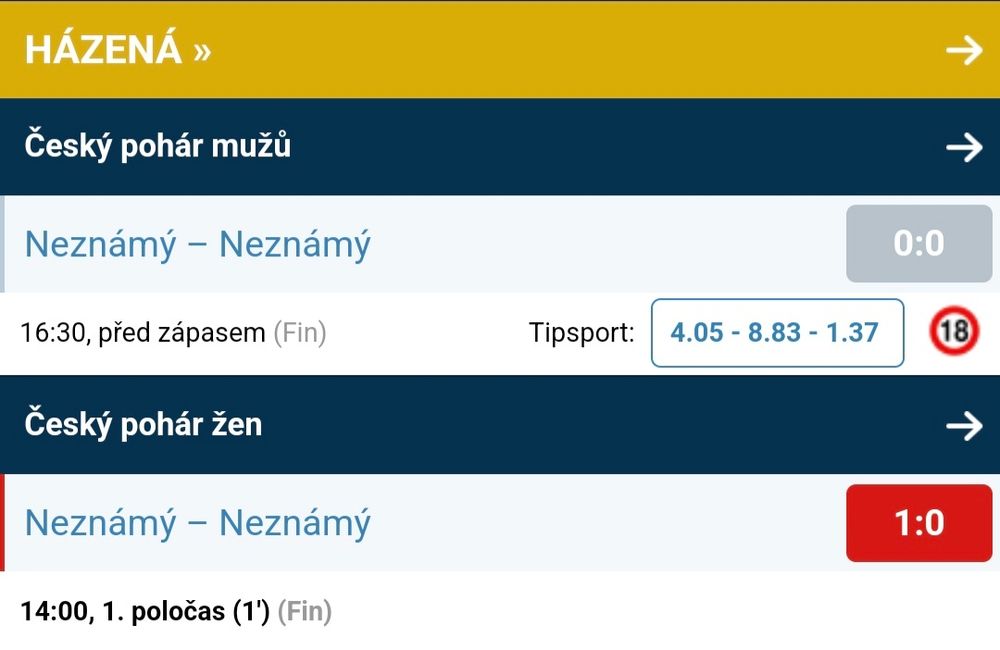The width and height of the screenshot is (1000, 650).
Task: Click the arrow in the HÁZENÁ header
Action: [x=964, y=50]
